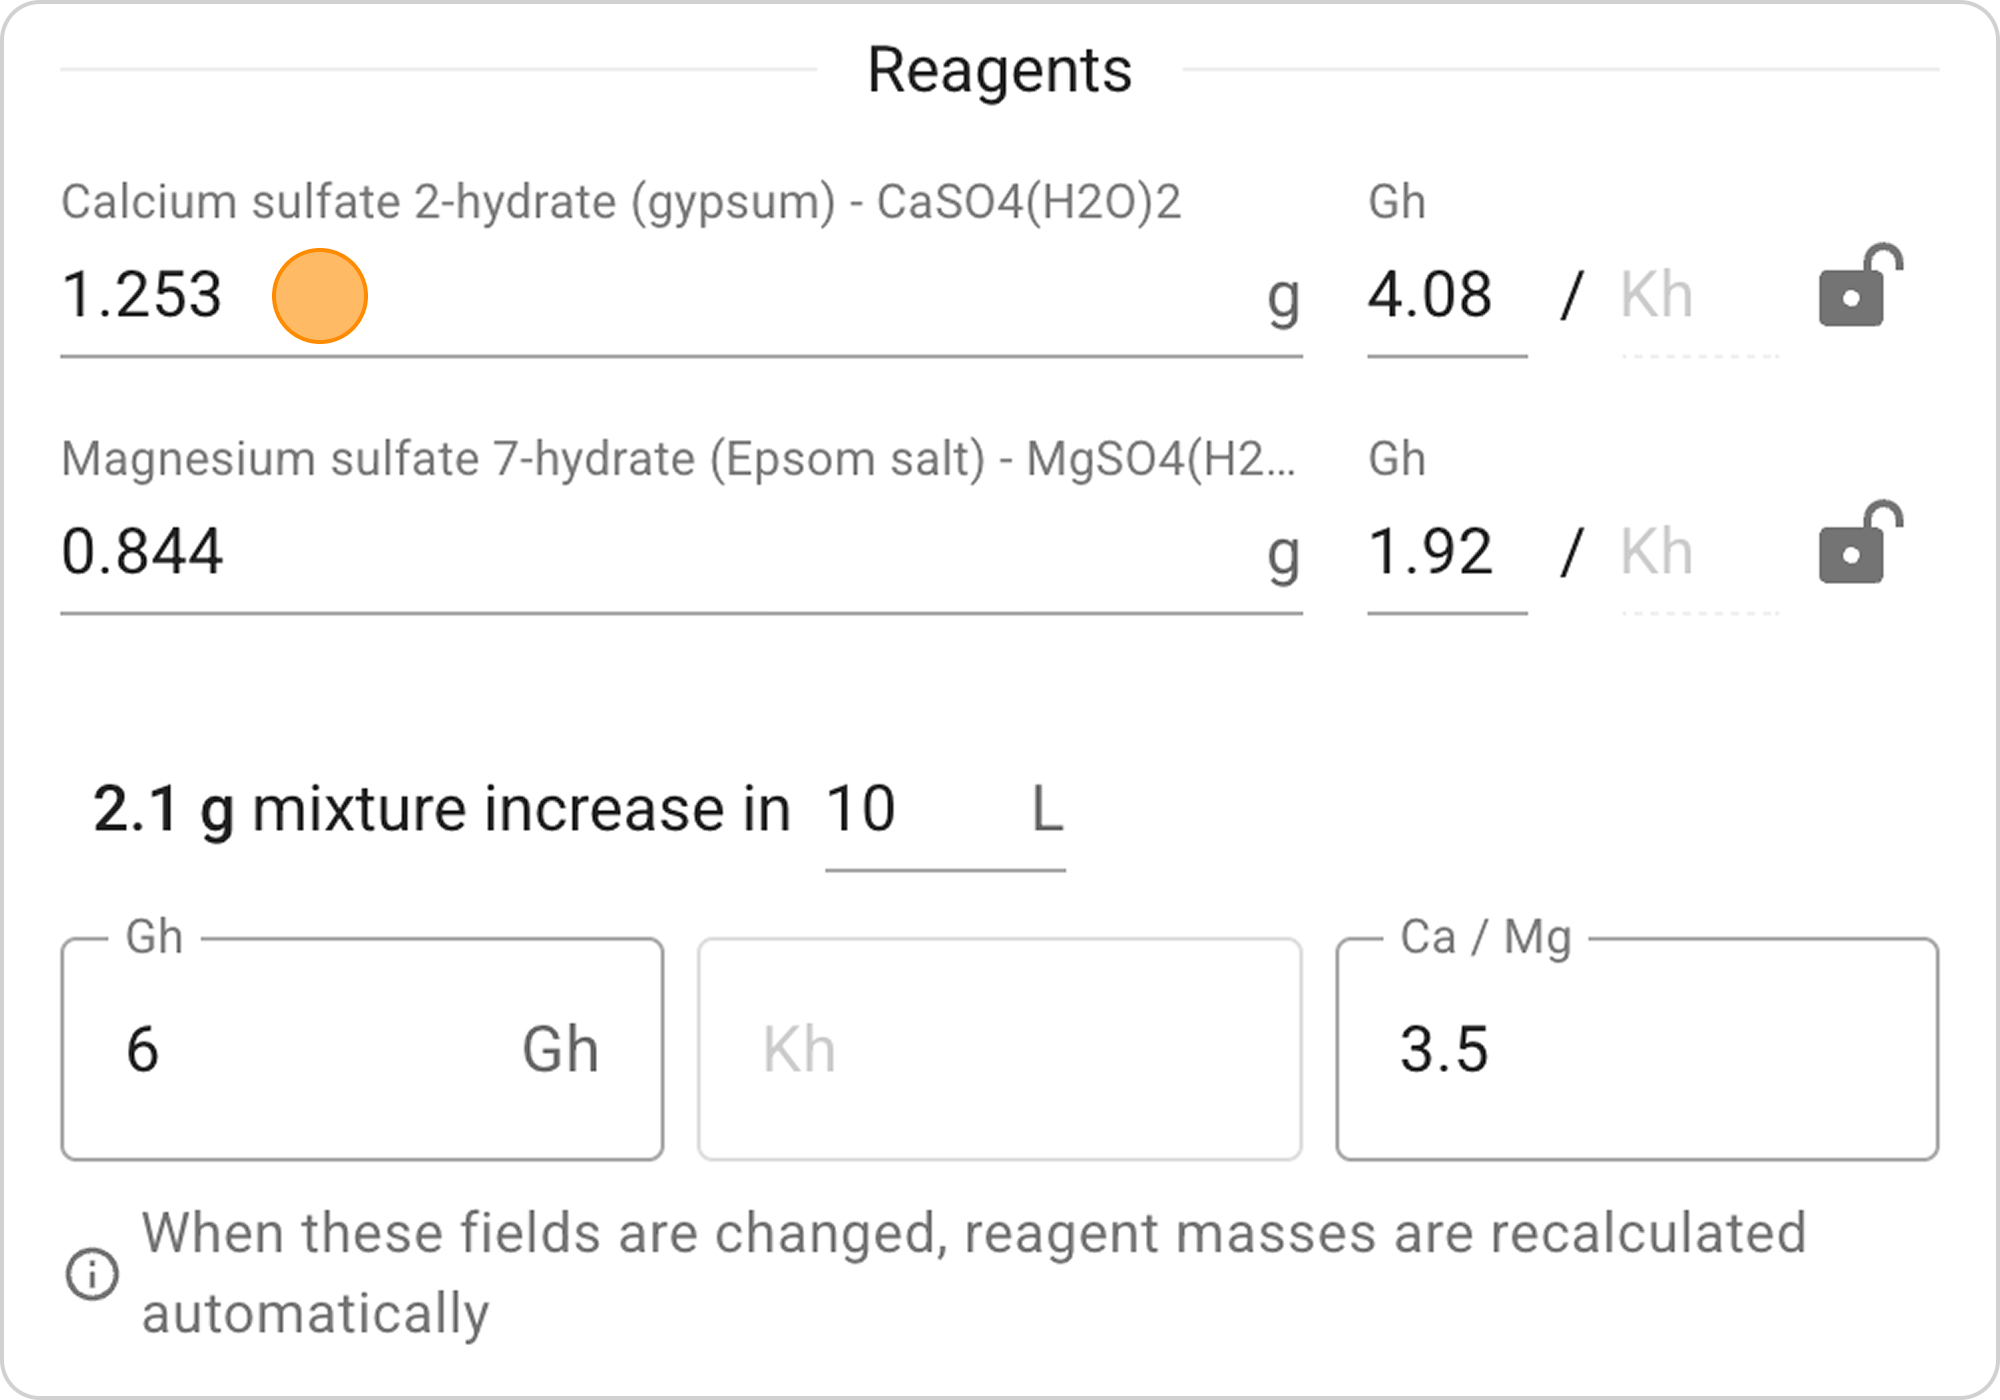The image size is (2000, 1400).
Task: Click the L unit beside the volume
Action: tap(1046, 809)
